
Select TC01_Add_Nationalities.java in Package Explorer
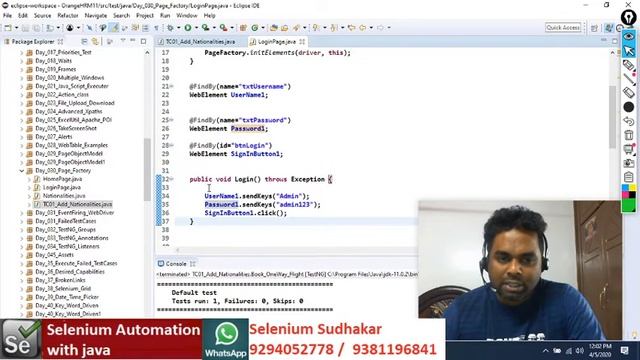pos(78,204)
